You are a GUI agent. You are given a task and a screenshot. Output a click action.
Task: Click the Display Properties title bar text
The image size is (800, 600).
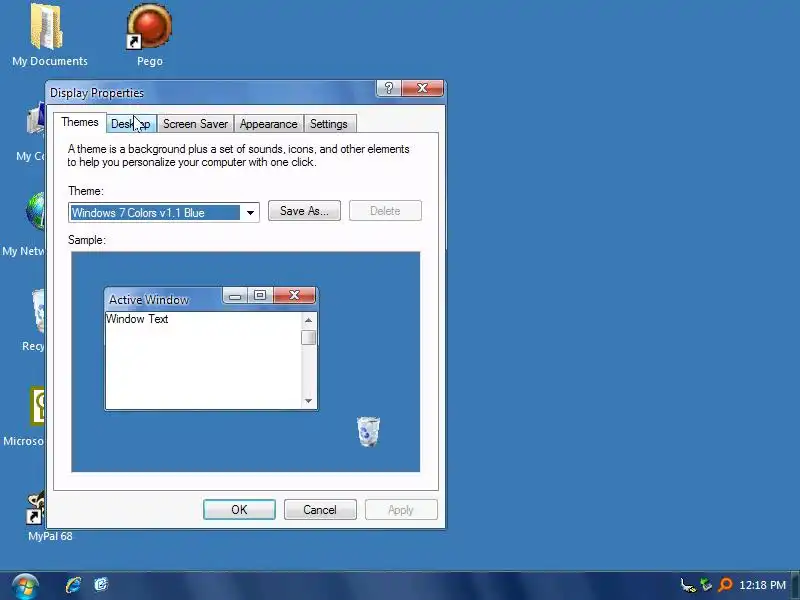[97, 93]
